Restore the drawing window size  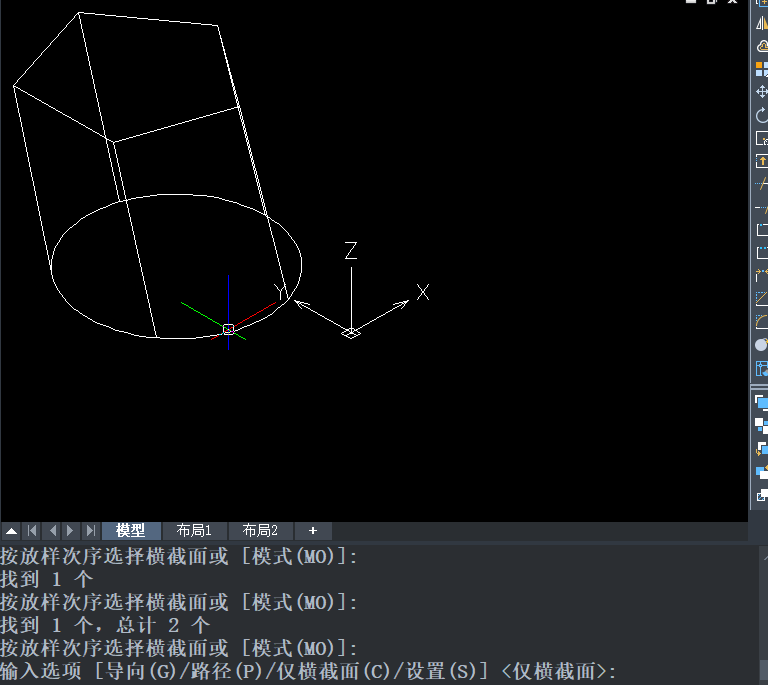[x=712, y=2]
